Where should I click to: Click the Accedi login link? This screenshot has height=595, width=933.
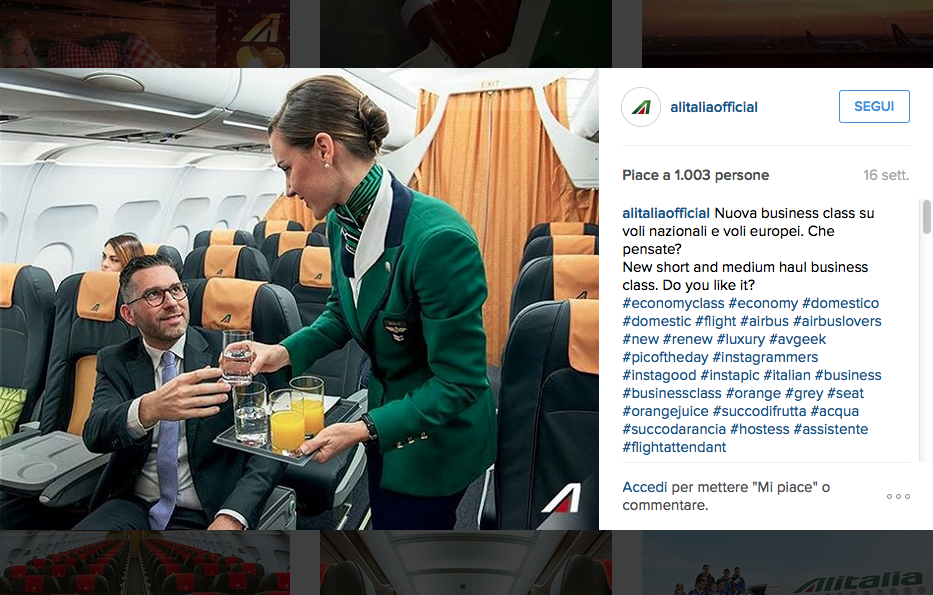(x=644, y=487)
